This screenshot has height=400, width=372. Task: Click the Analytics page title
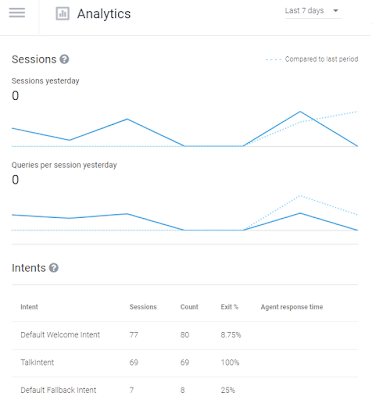click(x=104, y=14)
